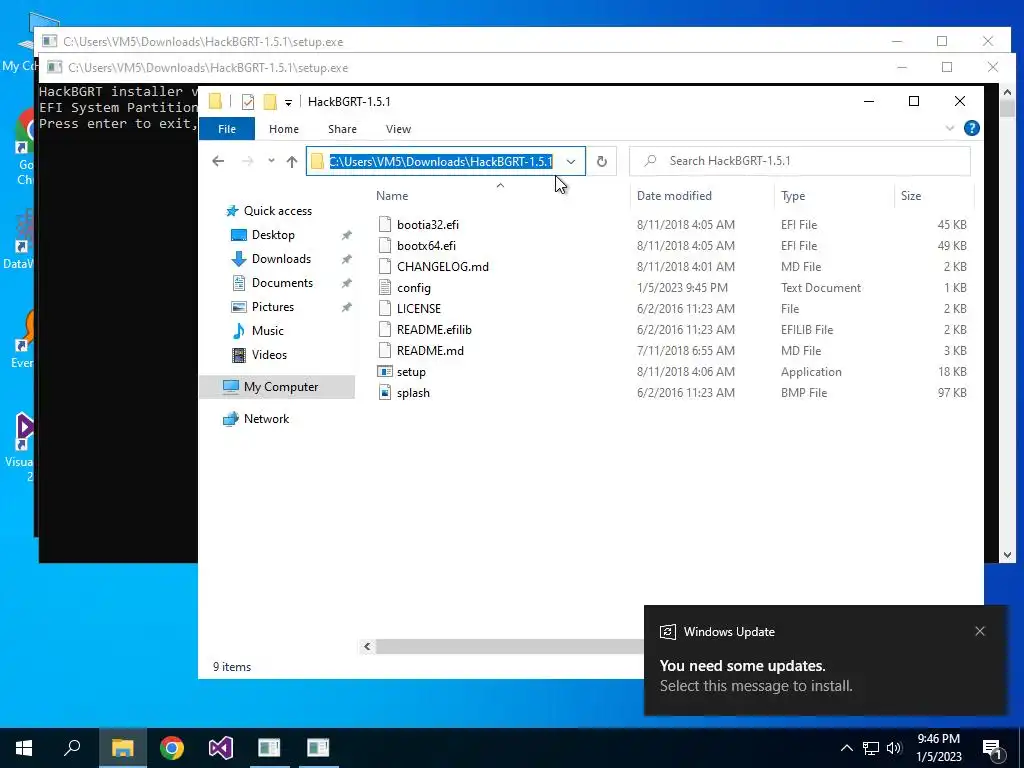1024x768 pixels.
Task: Click the Search HackBGRT-1.5.1 box
Action: [799, 161]
